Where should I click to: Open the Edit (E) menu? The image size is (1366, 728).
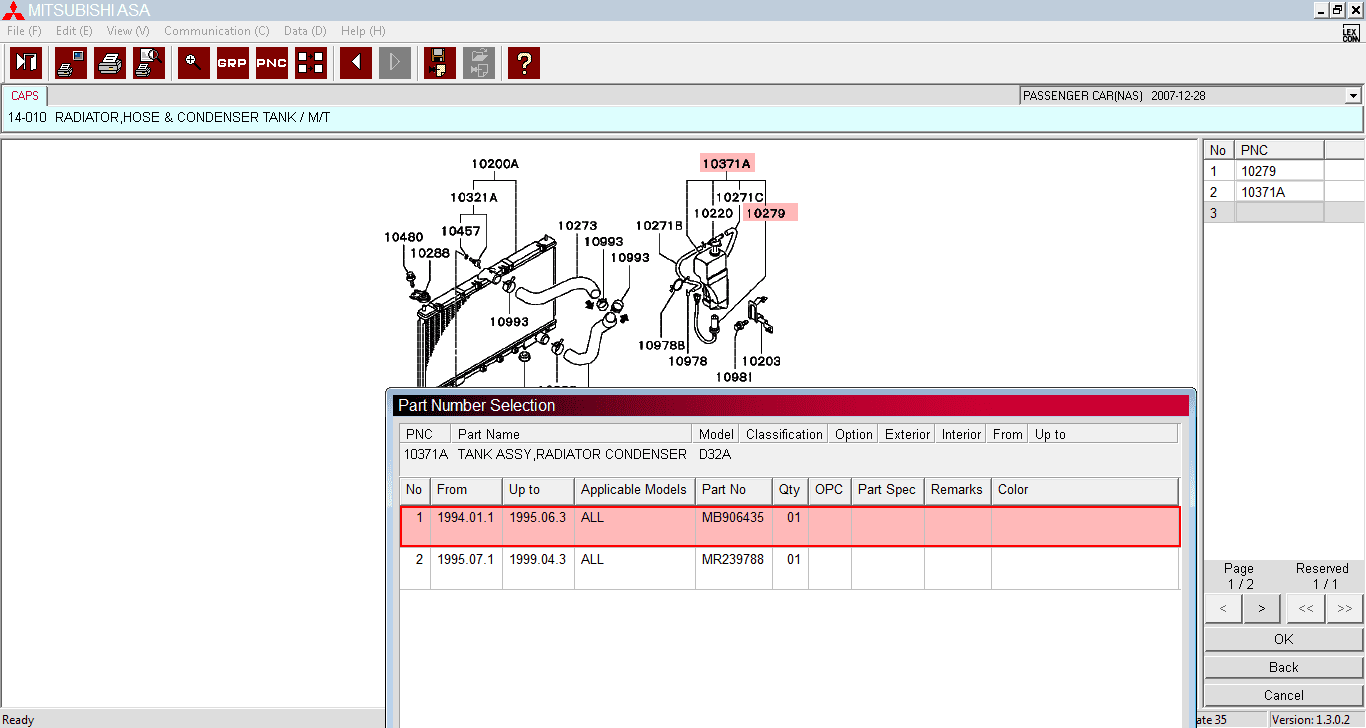coord(74,31)
